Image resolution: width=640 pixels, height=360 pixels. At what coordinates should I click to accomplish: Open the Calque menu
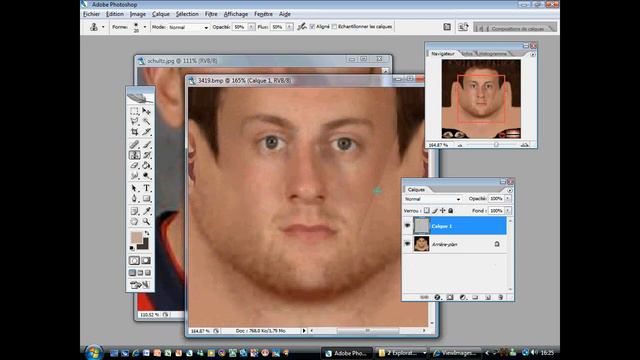[x=161, y=14]
